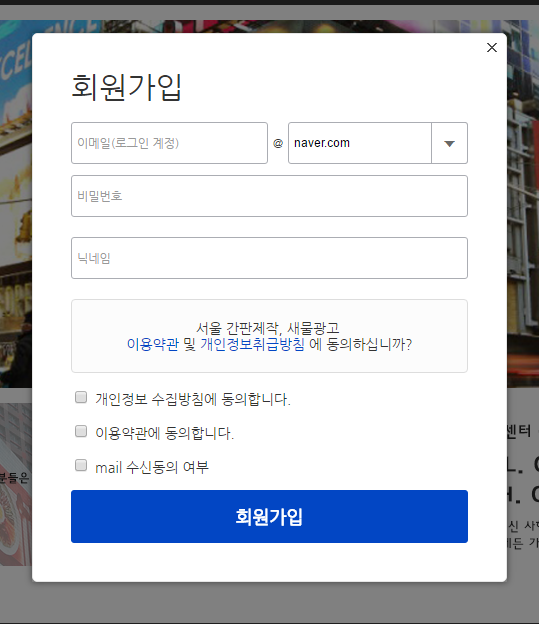Close the 회원가입 dialog with X
This screenshot has height=624, width=539.
coord(492,48)
